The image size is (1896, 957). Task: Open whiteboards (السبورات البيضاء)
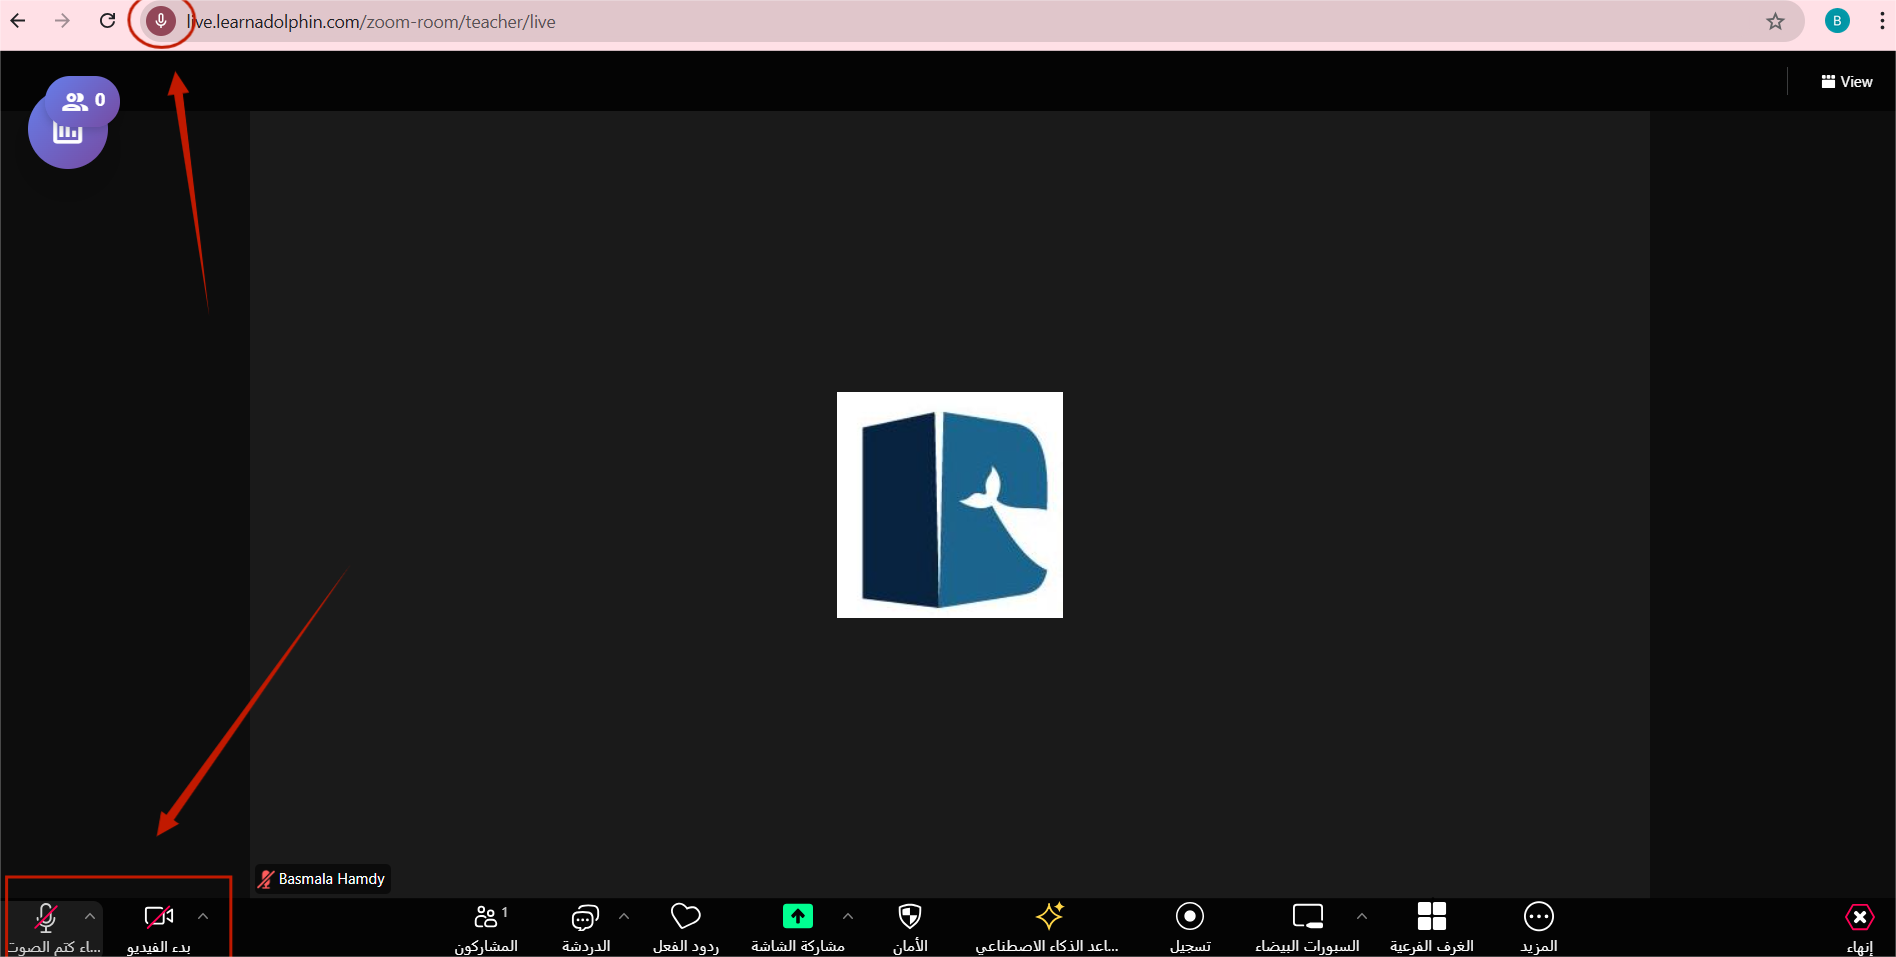(x=1306, y=926)
